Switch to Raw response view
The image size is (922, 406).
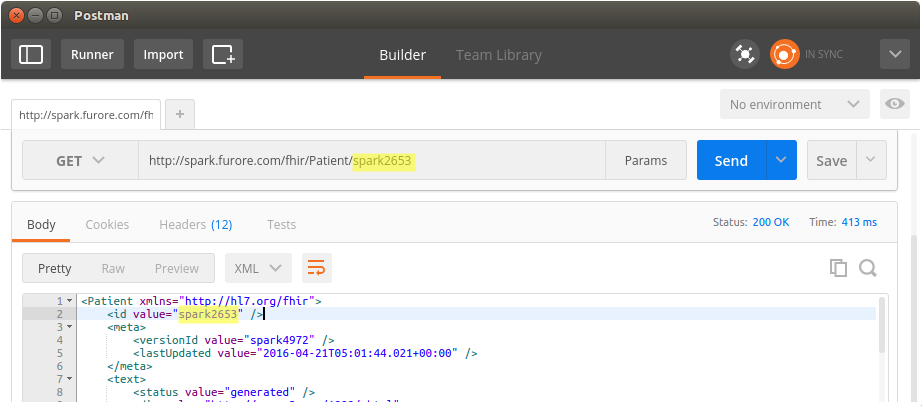[113, 268]
